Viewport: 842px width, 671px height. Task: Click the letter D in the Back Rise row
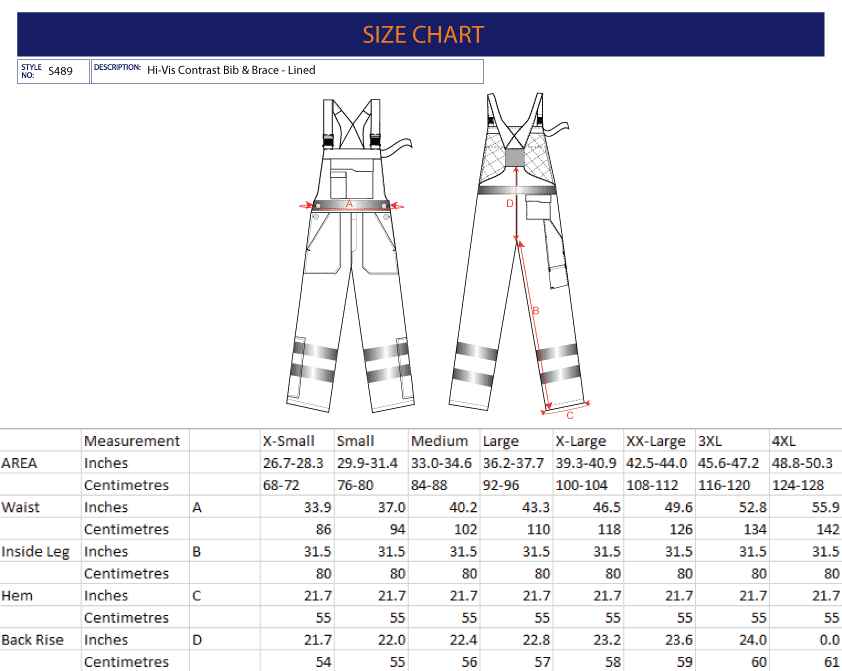coord(197,639)
